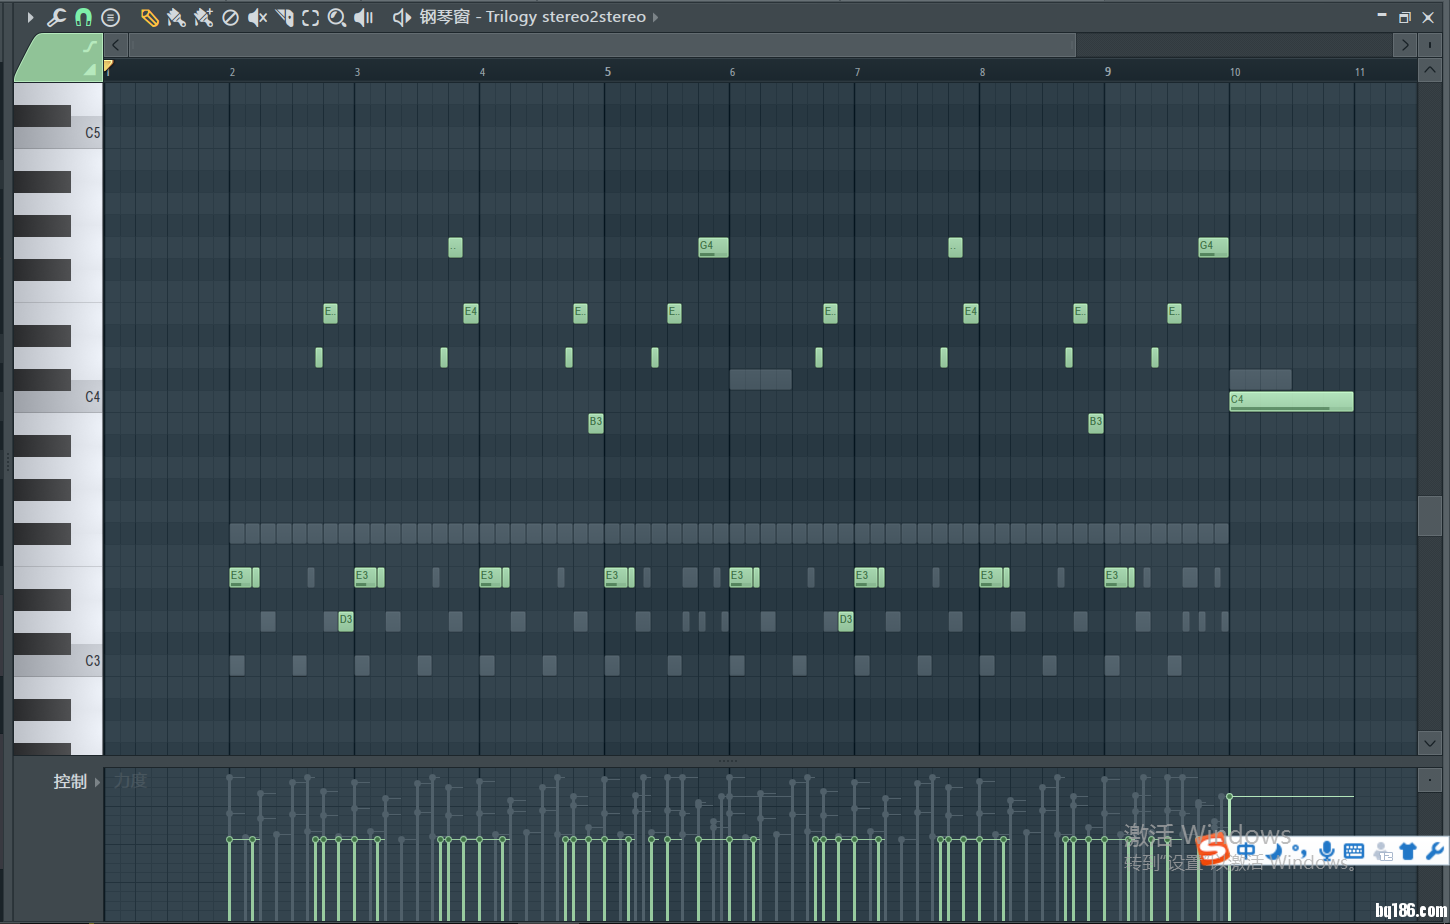1450x924 pixels.
Task: Toggle the Sogou punctuation mode icon
Action: click(x=1300, y=852)
